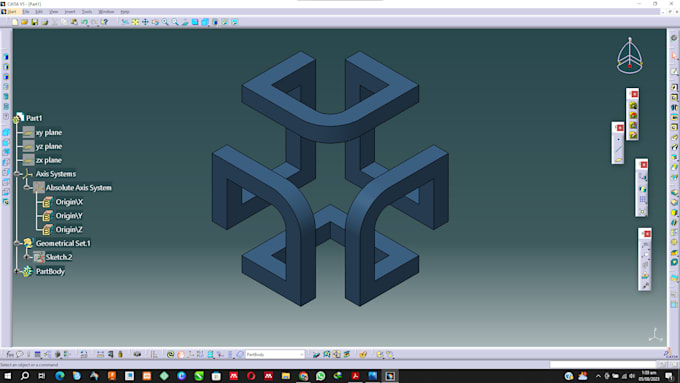Open the Edit menu
Viewport: 680px width, 383px height.
pyautogui.click(x=39, y=12)
